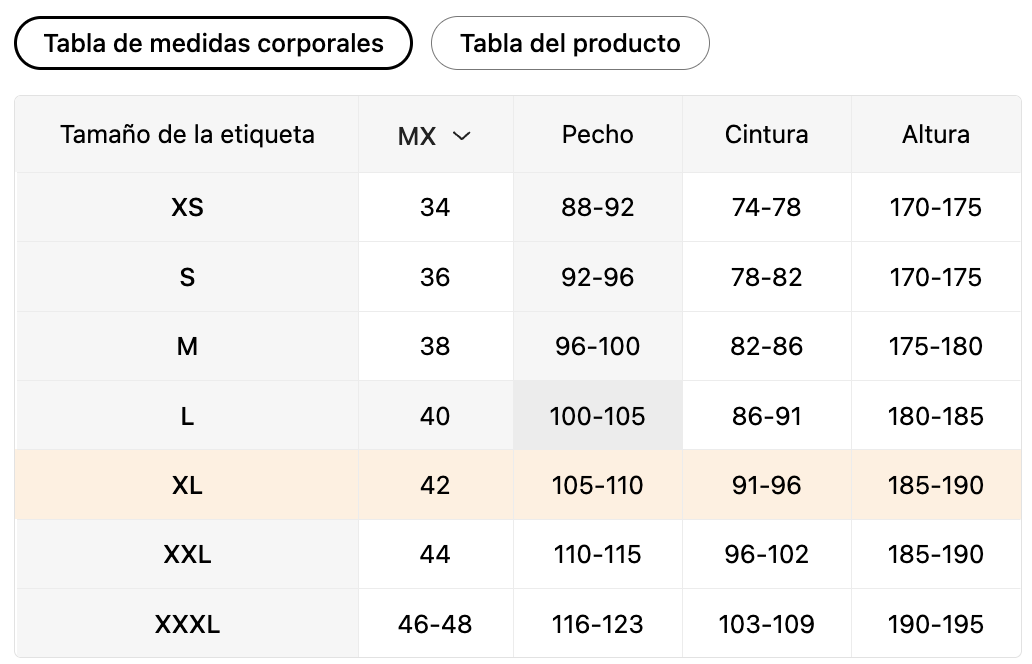
Task: Open the MX size region dropdown
Action: pyautogui.click(x=435, y=136)
